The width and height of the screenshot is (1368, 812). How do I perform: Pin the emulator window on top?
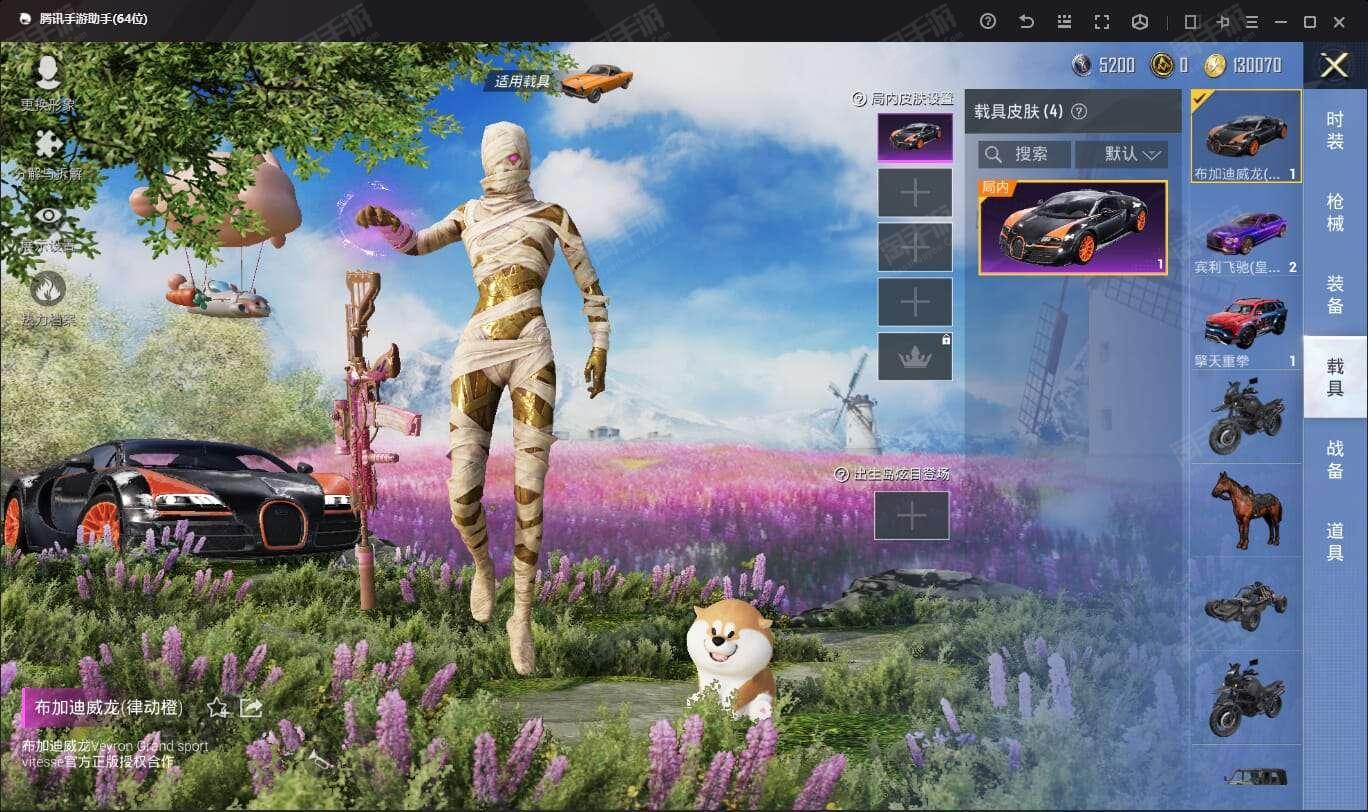click(x=1222, y=21)
